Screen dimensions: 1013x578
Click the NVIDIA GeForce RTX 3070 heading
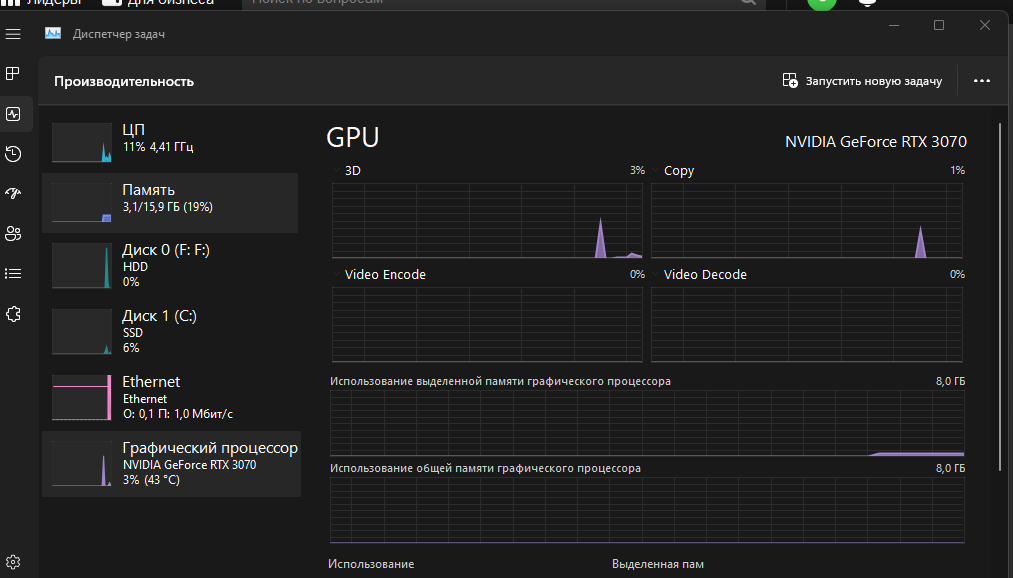coord(875,141)
